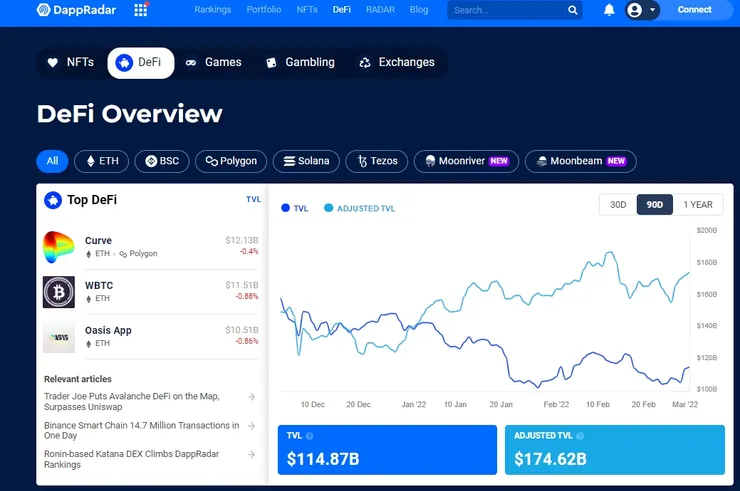The height and width of the screenshot is (491, 740).
Task: Click the Polygon chain tag under Curve
Action: click(x=138, y=254)
